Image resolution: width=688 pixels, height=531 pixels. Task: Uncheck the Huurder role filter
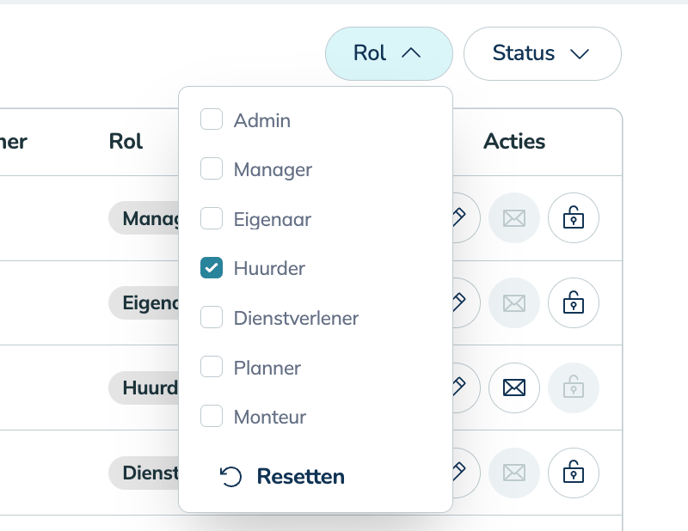pyautogui.click(x=211, y=268)
